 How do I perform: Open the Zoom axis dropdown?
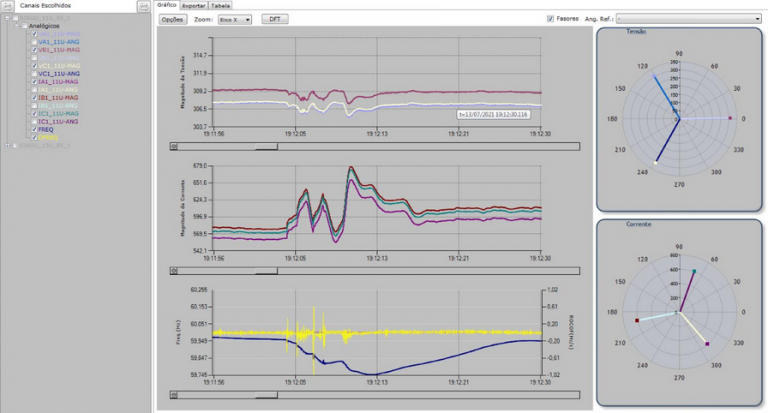click(235, 19)
